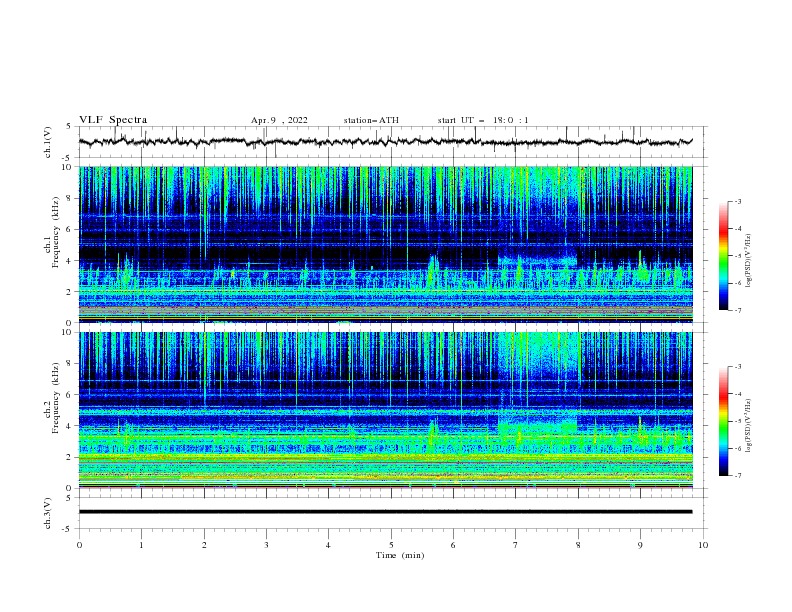Click the ch.2 colorbar log(PSD) label
Image resolution: width=792 pixels, height=612 pixels.
tap(748, 425)
